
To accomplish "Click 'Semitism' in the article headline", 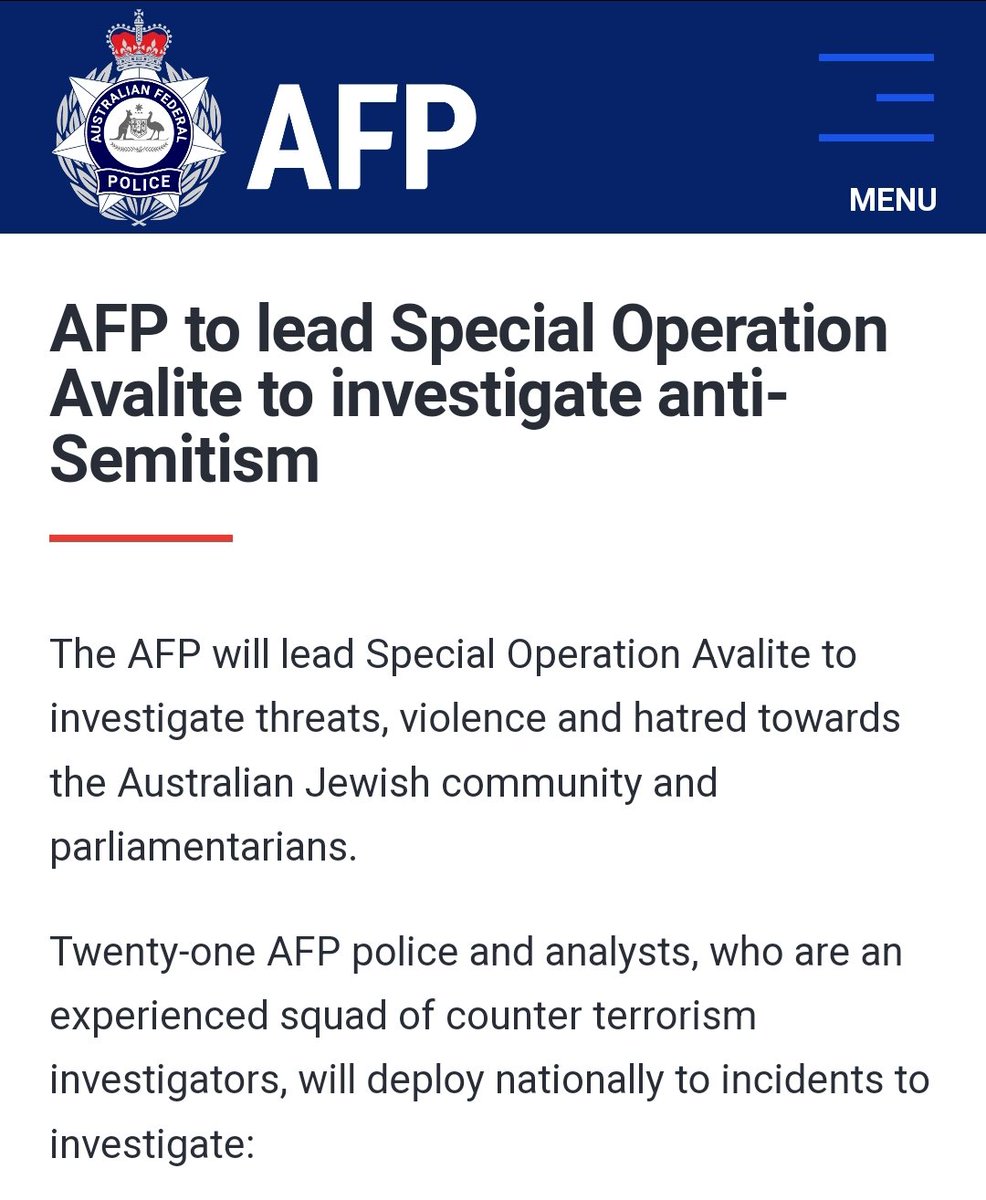I will click(185, 460).
